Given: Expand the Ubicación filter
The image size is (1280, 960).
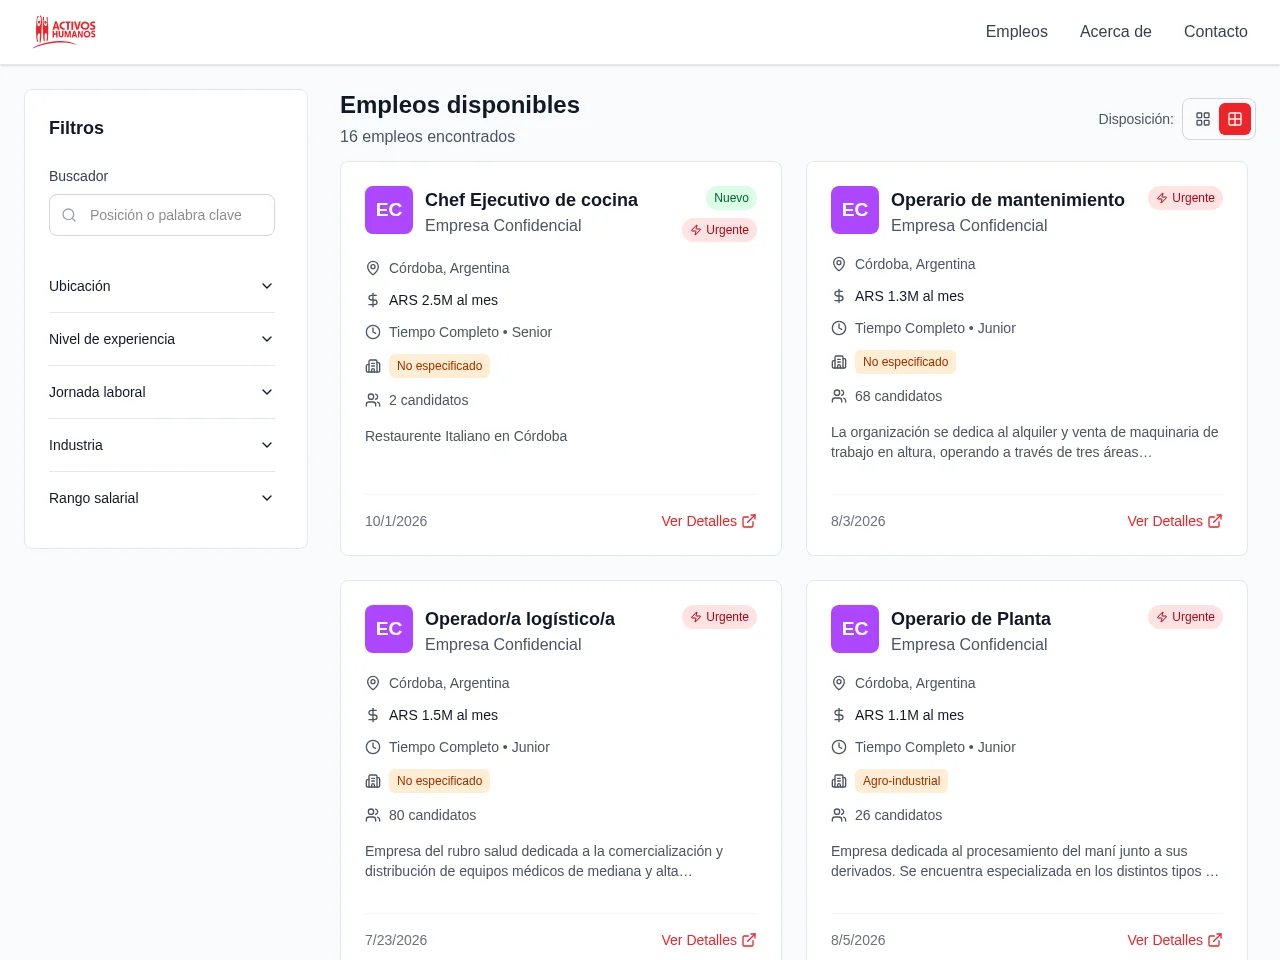Looking at the screenshot, I should click(162, 286).
